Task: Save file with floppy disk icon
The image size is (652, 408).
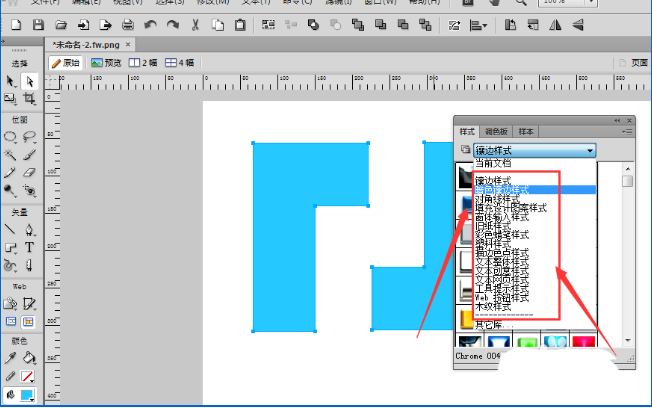Action: point(38,25)
